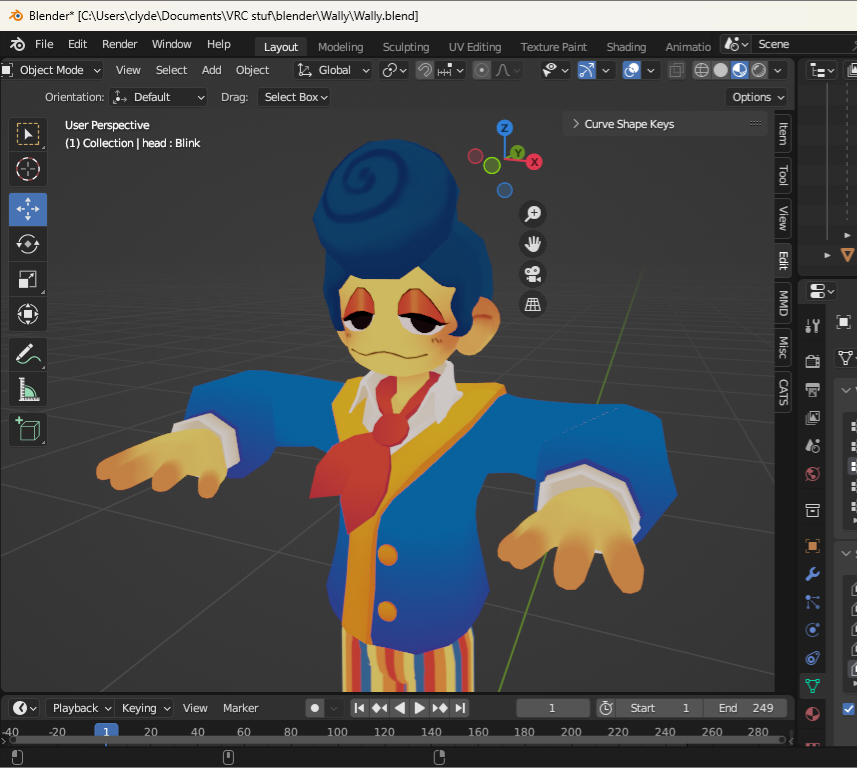Image resolution: width=857 pixels, height=768 pixels.
Task: Click the green Y axis gizmo handle
Action: (517, 152)
